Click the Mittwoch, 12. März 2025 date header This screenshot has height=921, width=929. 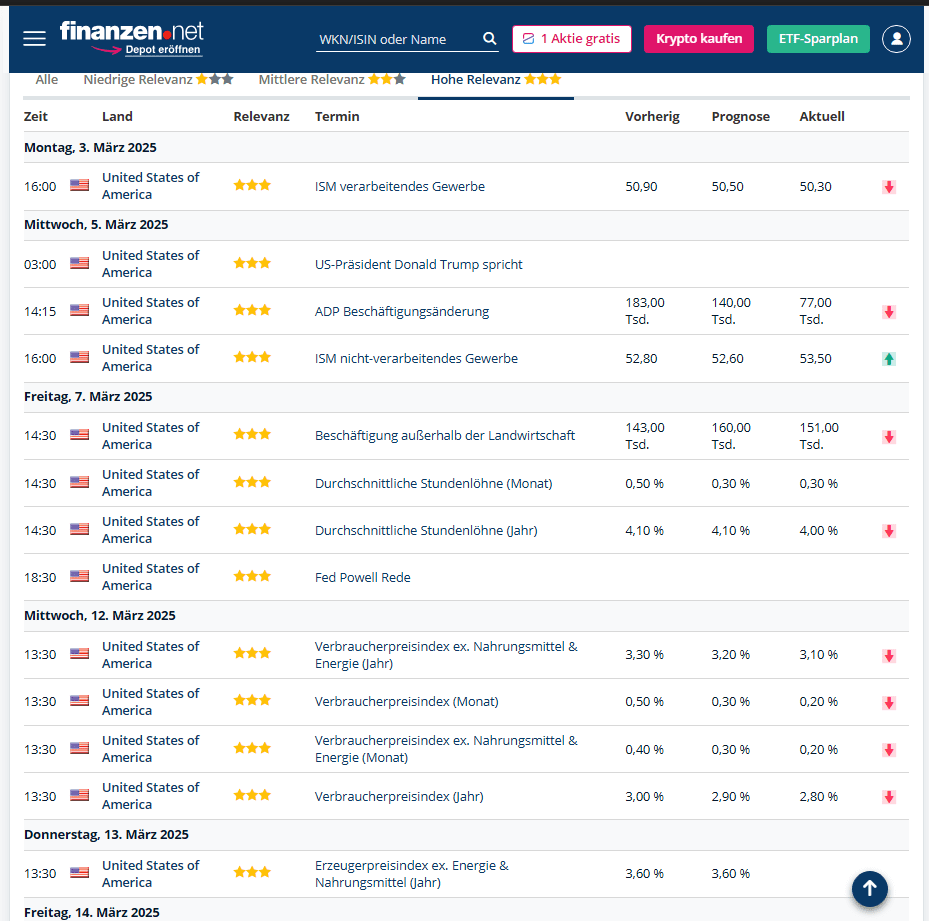point(100,616)
